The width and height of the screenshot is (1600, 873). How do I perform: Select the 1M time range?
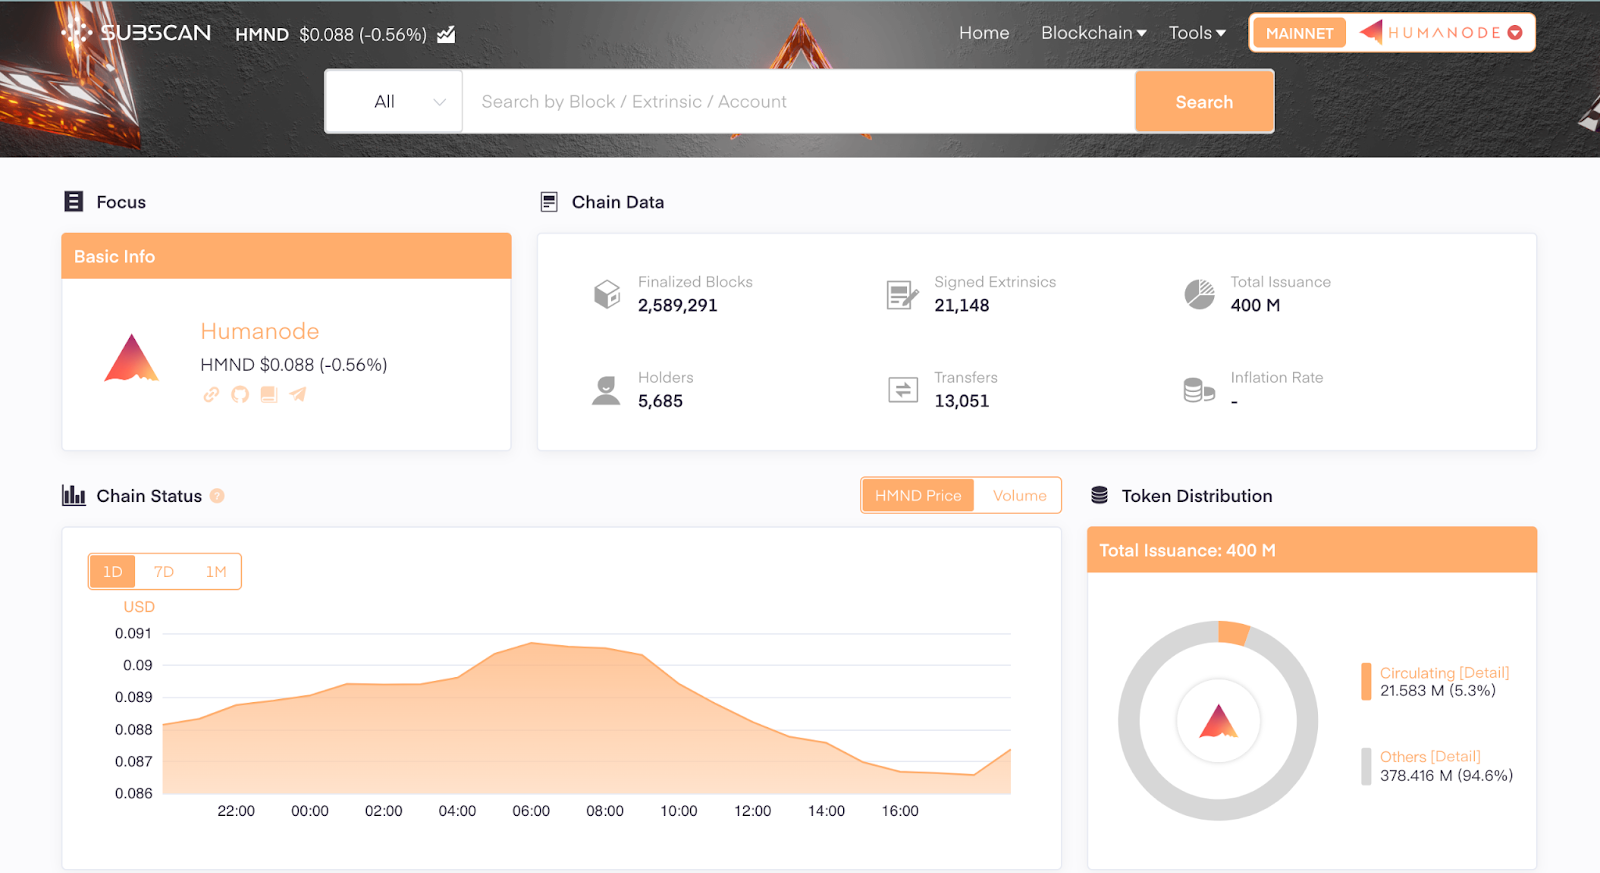(x=216, y=571)
